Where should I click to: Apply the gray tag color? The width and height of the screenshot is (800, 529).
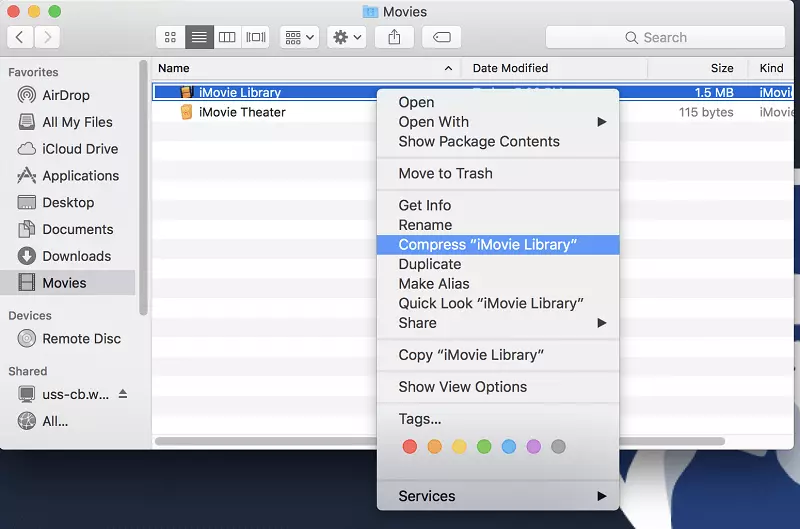pos(558,447)
